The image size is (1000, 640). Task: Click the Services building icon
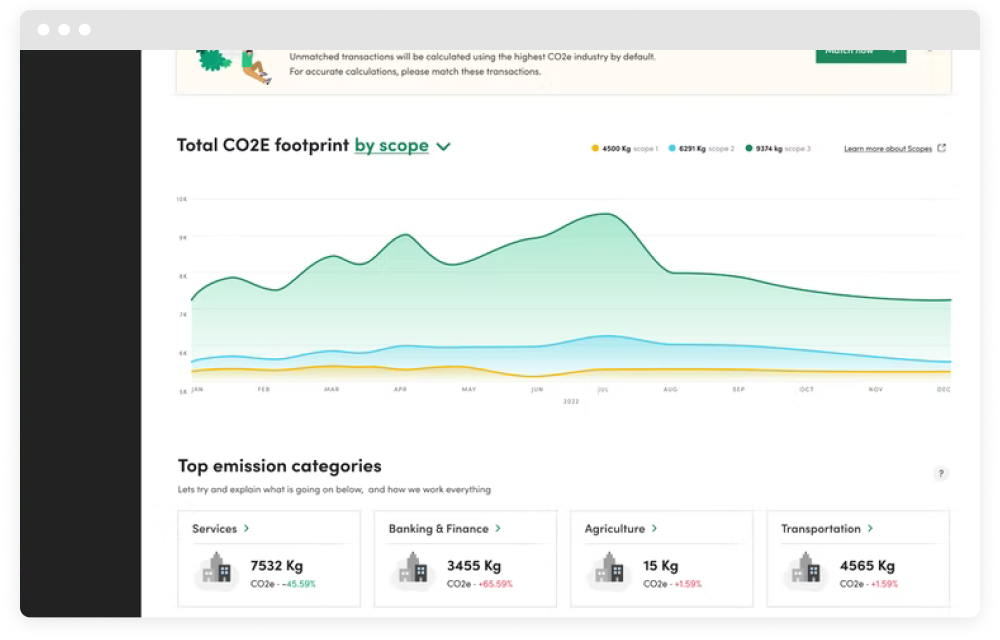[217, 571]
